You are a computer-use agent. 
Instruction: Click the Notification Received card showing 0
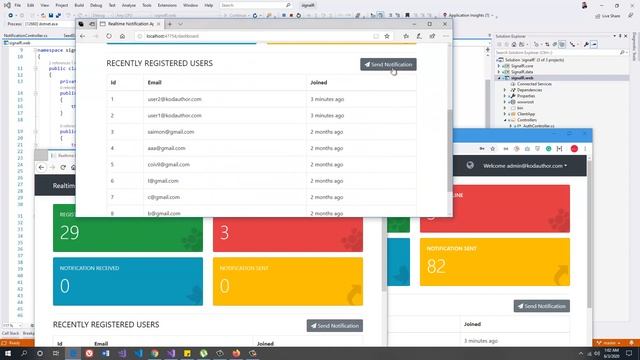[128, 281]
